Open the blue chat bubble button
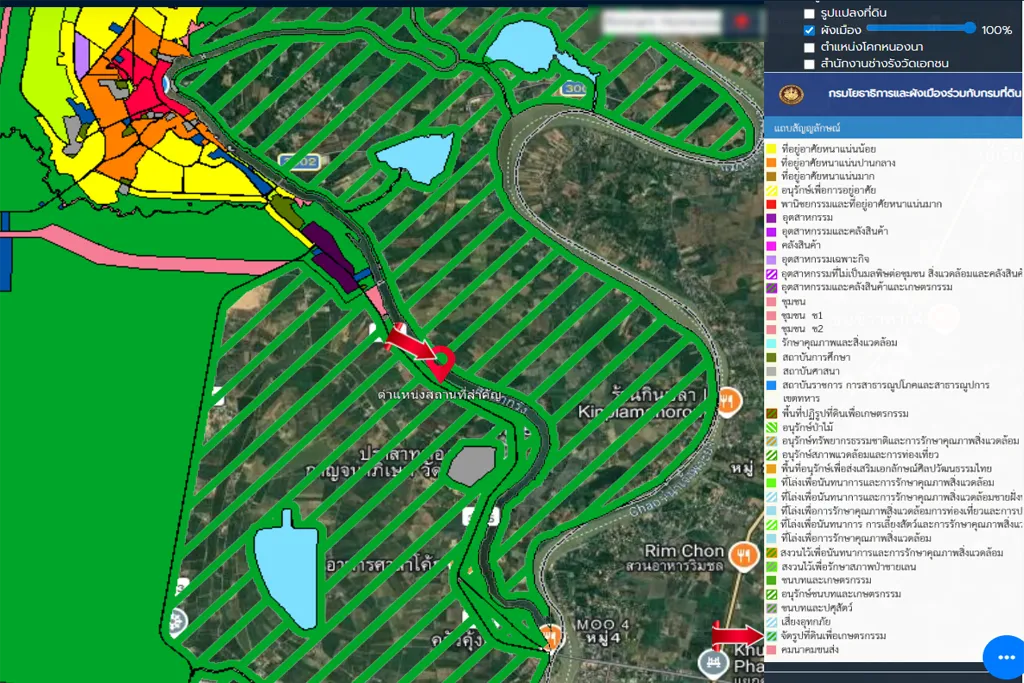 click(1003, 656)
